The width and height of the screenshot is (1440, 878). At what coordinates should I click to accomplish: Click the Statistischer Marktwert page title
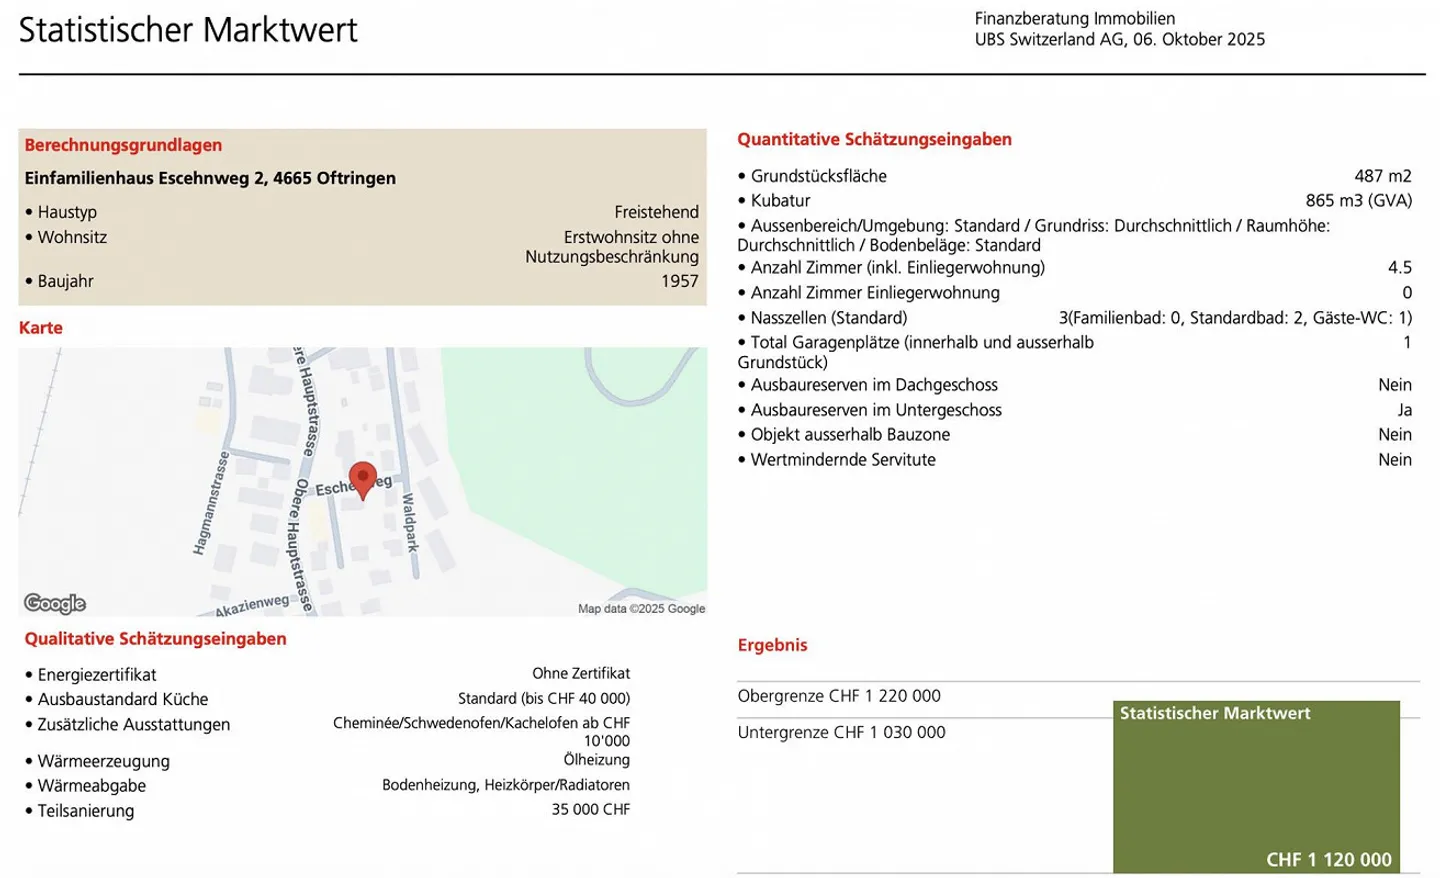188,30
